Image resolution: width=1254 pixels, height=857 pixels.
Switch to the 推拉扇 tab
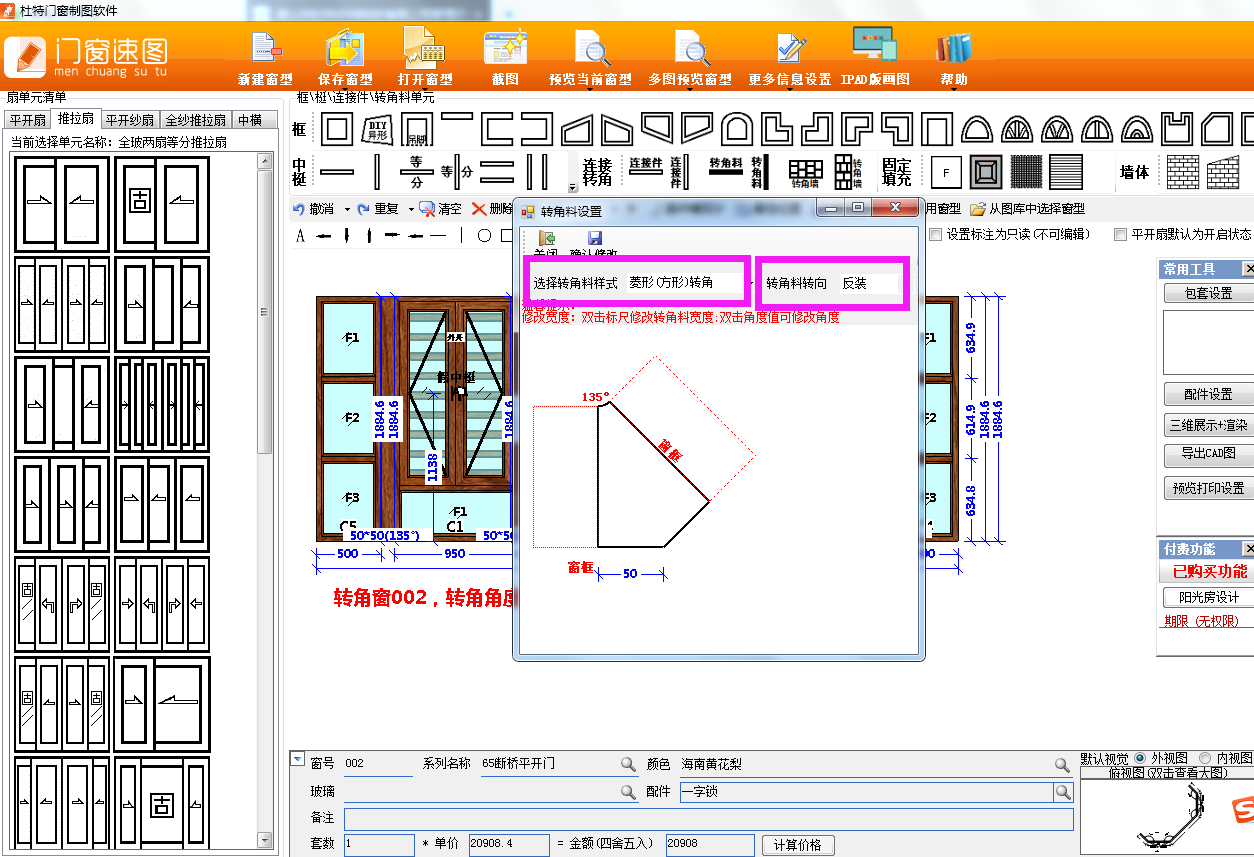pyautogui.click(x=76, y=119)
